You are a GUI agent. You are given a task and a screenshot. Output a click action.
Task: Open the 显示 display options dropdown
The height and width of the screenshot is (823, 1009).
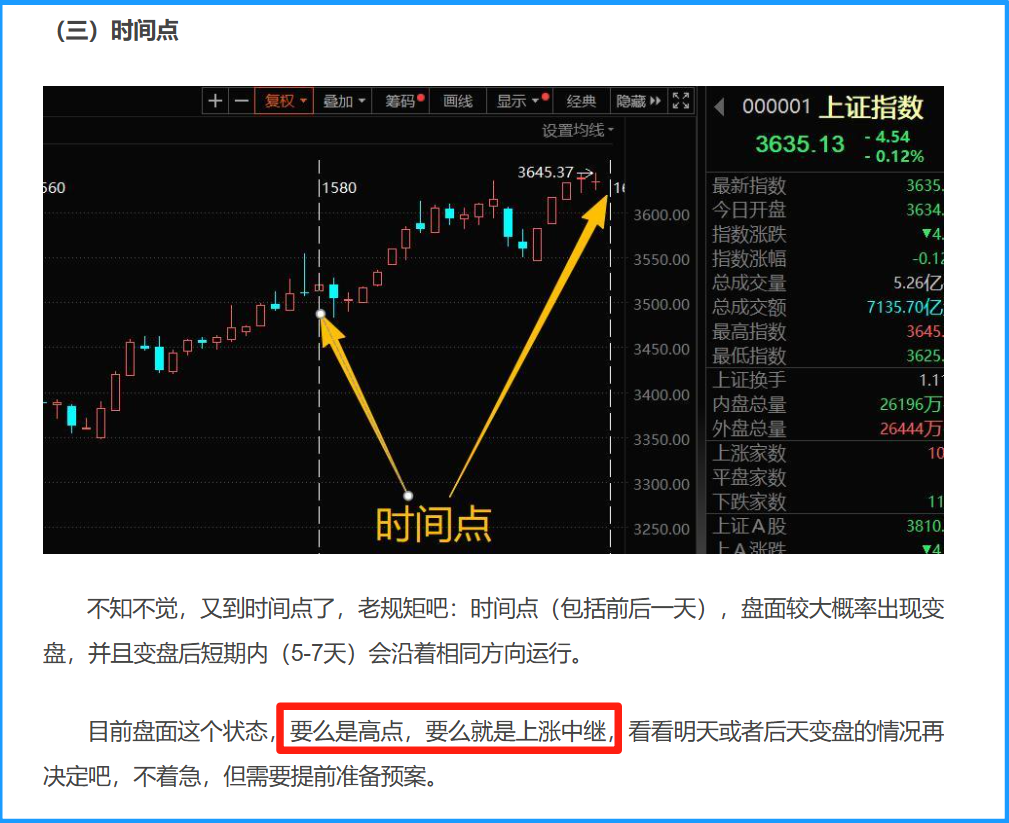pyautogui.click(x=512, y=101)
